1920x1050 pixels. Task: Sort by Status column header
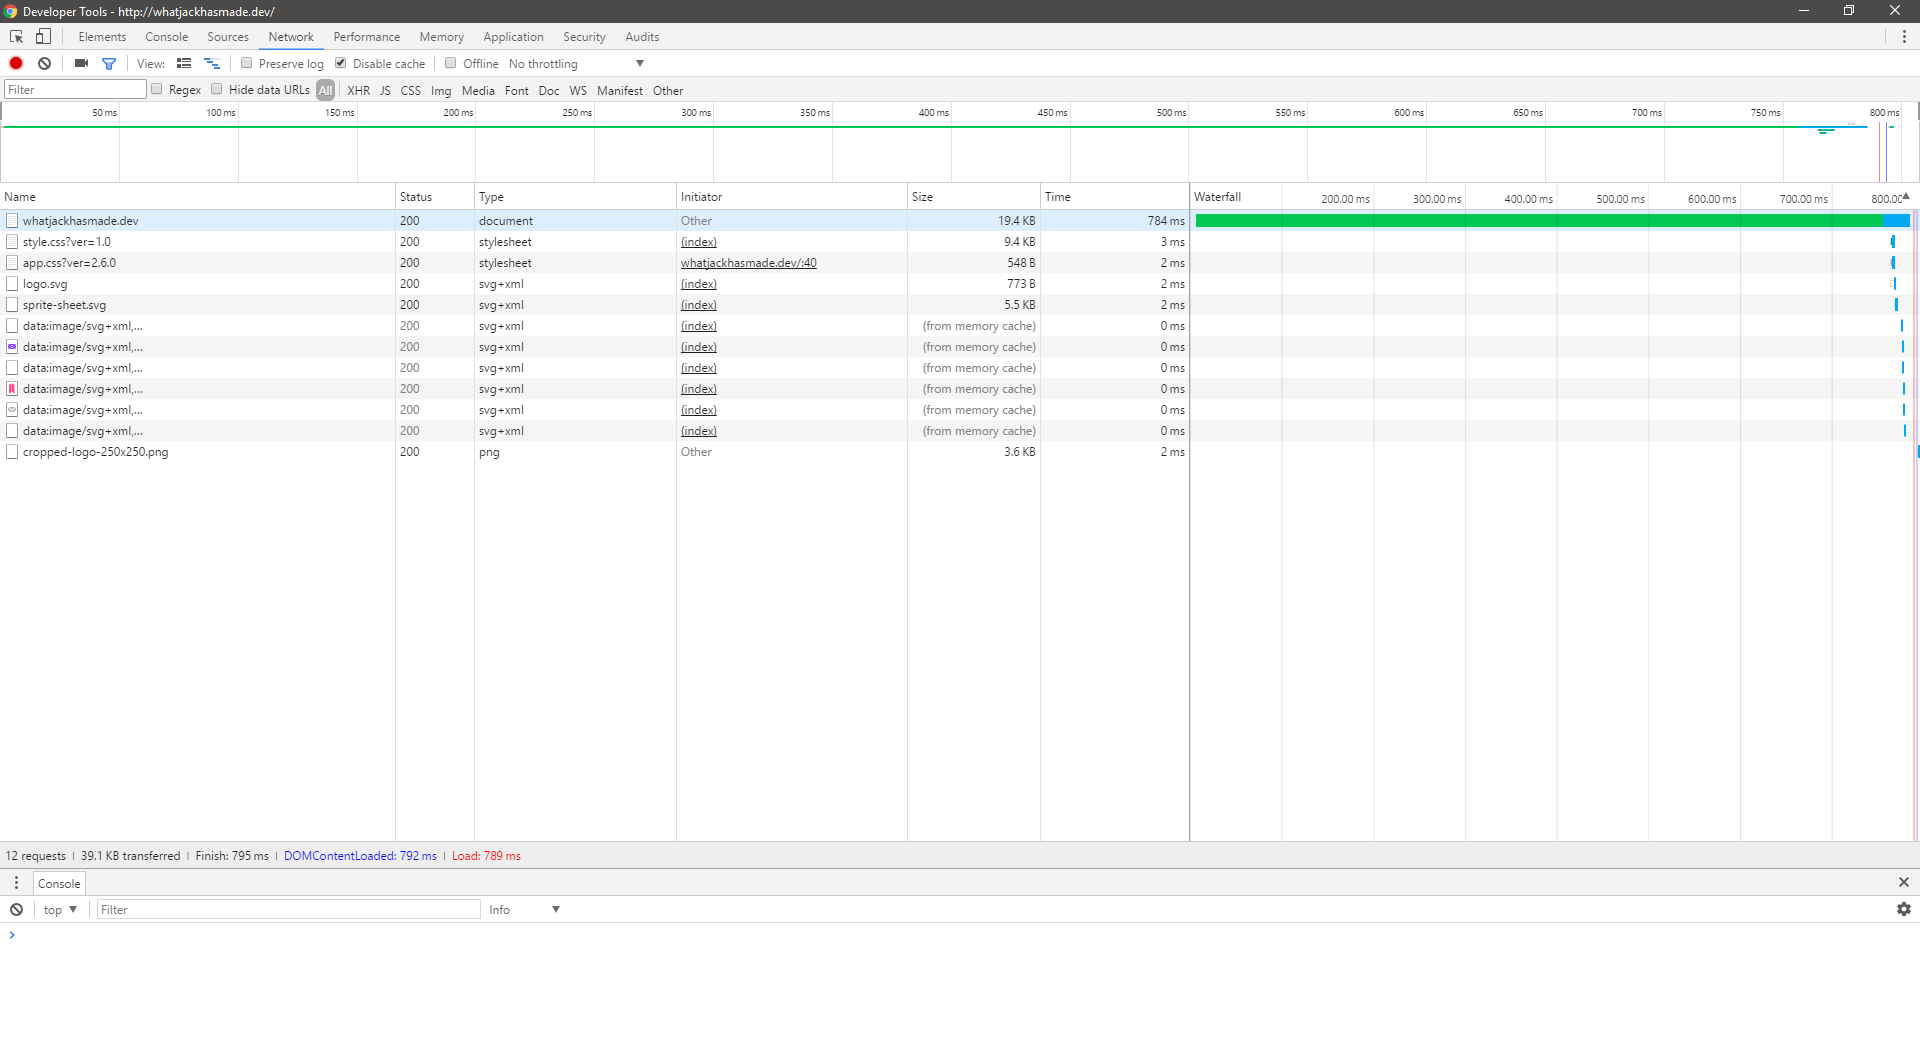[435, 197]
